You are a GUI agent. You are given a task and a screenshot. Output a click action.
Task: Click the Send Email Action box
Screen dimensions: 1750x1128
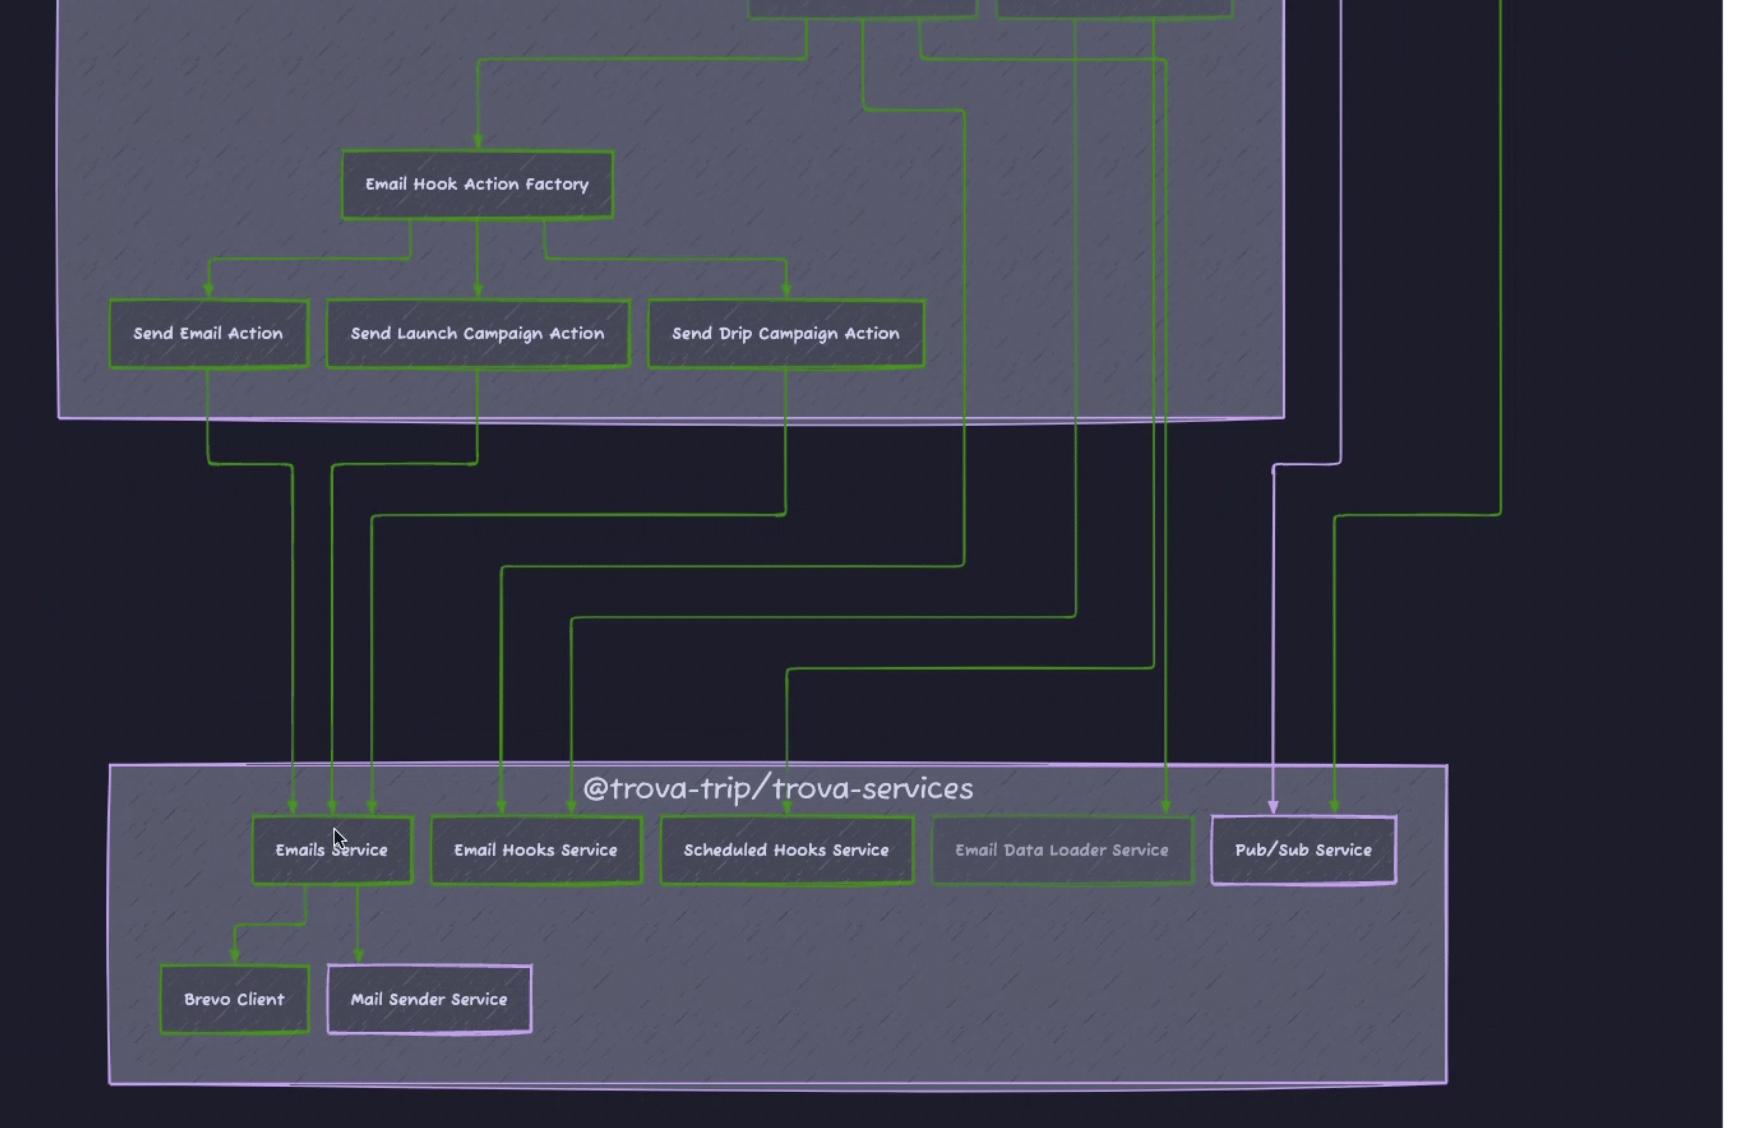(208, 334)
